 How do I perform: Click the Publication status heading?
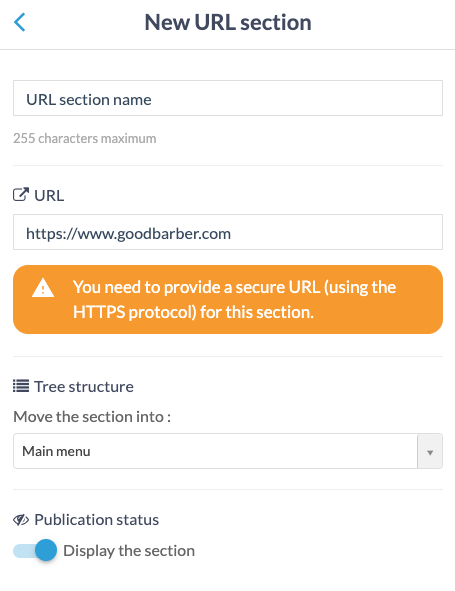[x=97, y=520]
